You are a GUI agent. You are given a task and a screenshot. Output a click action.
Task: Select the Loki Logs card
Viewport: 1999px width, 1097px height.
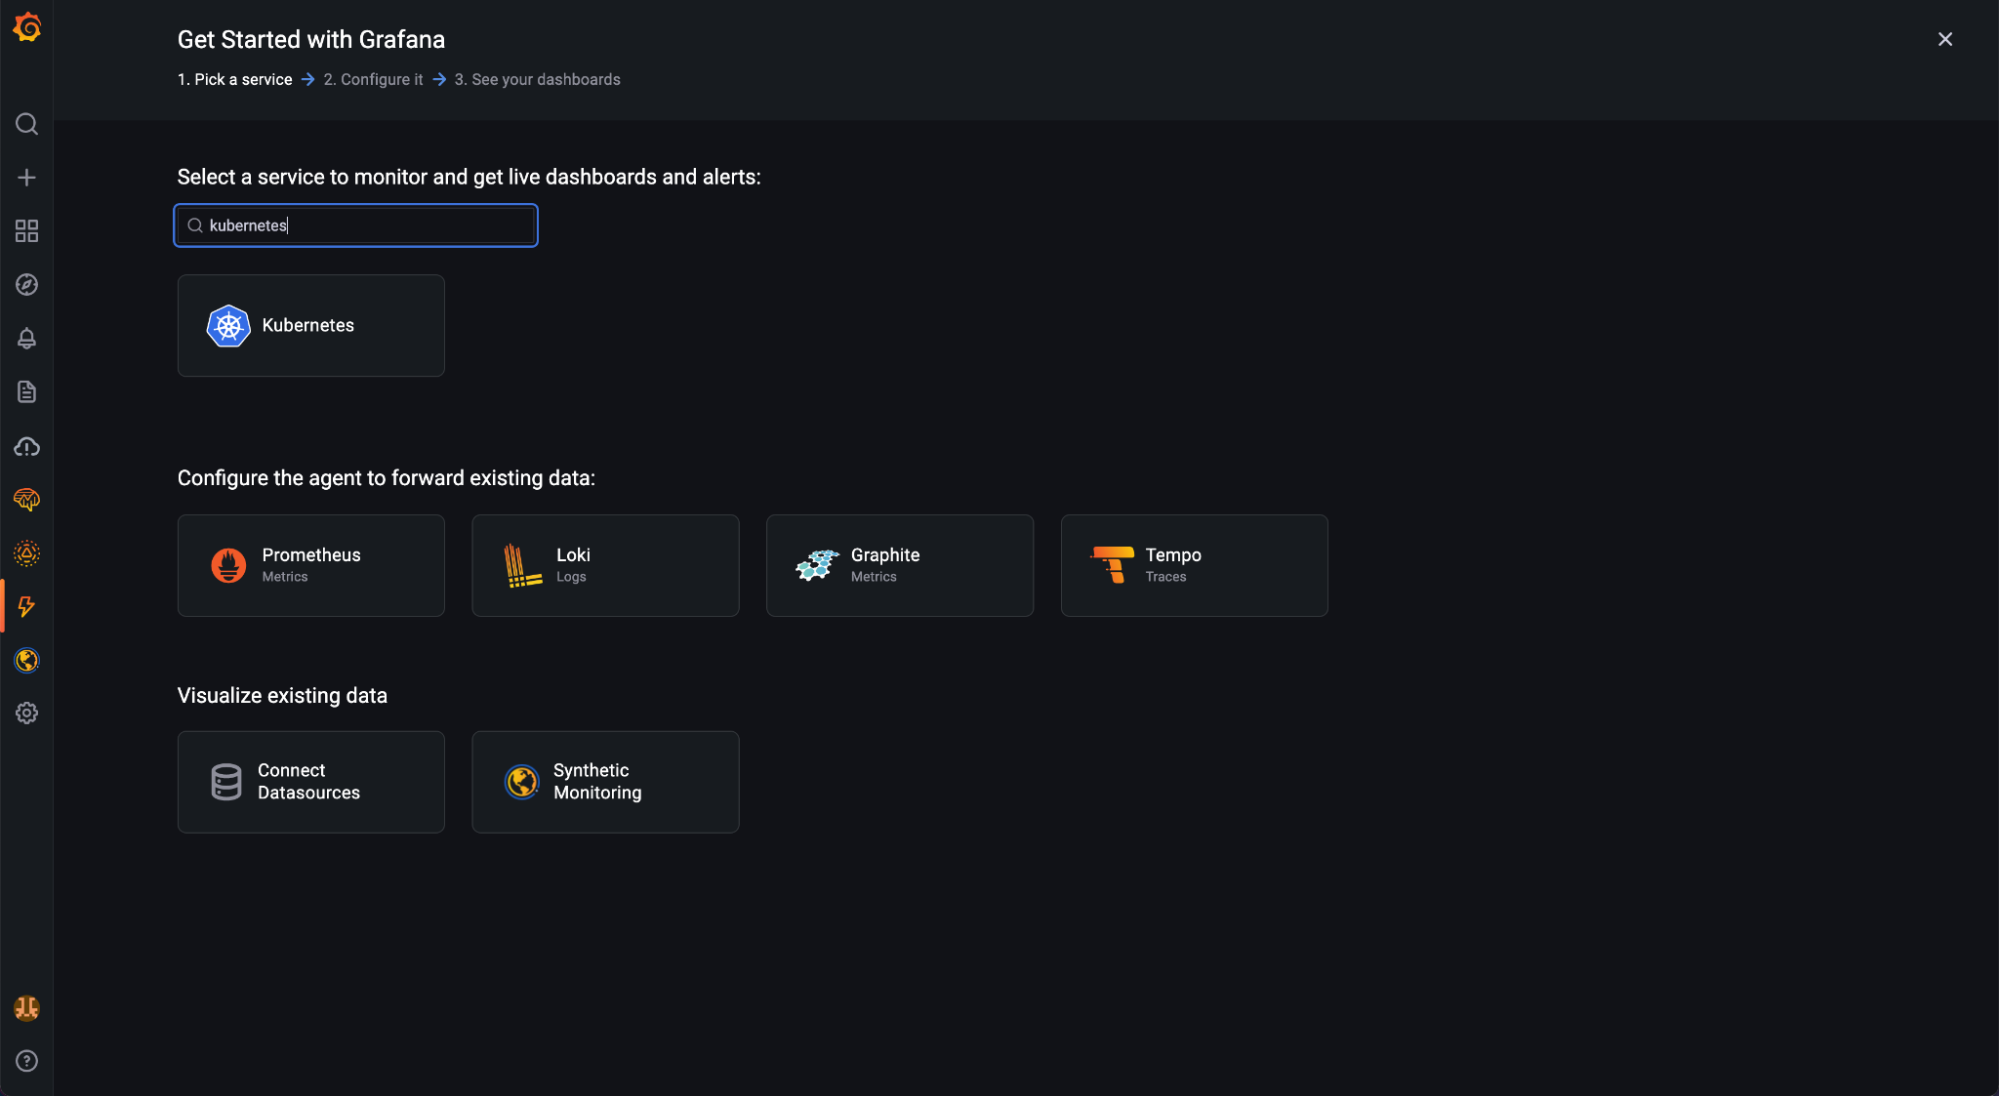pos(605,566)
